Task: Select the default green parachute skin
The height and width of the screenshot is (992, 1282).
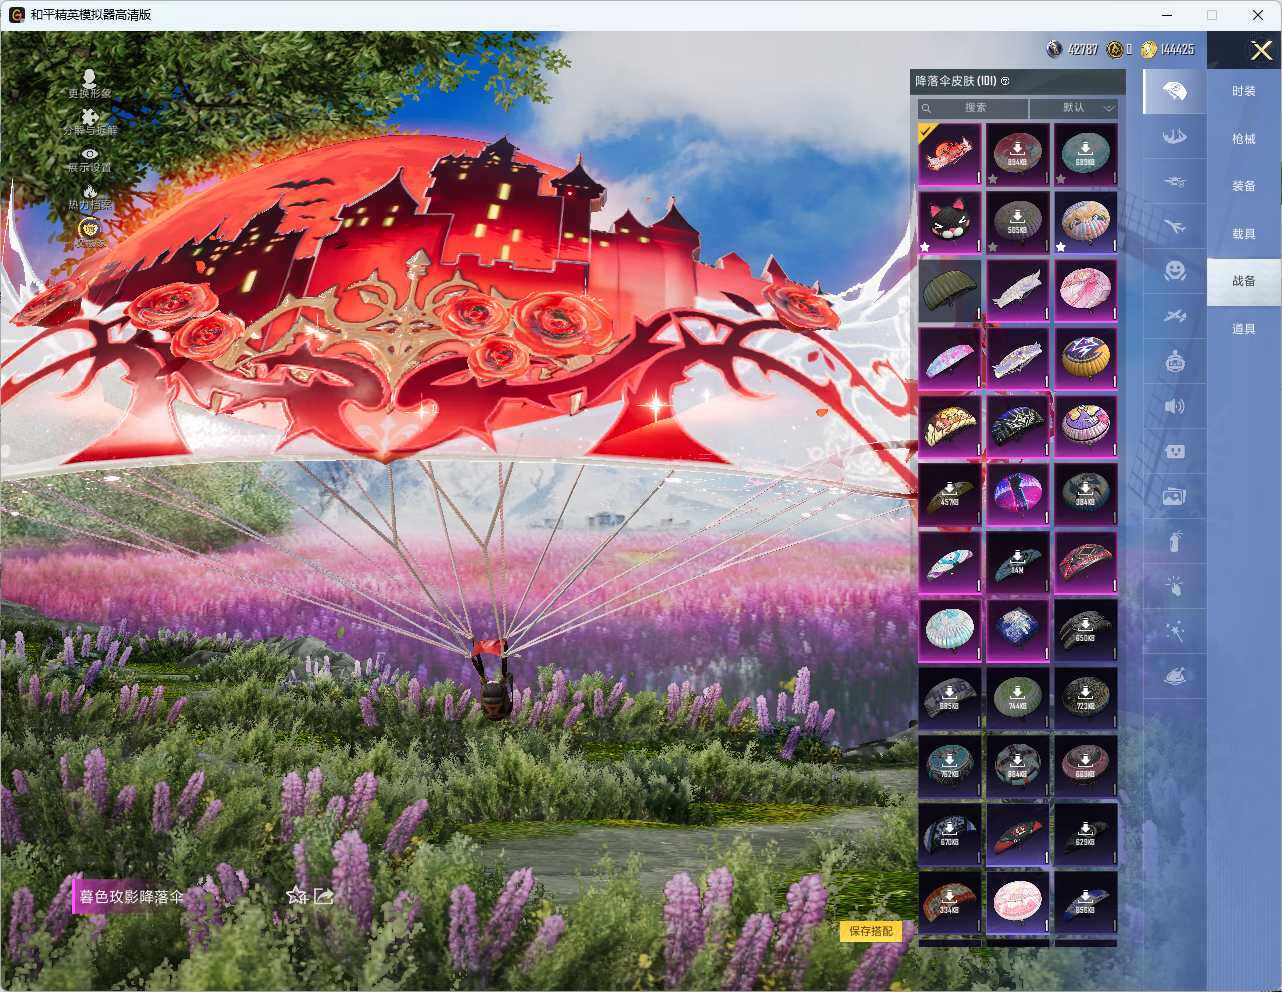Action: [x=950, y=290]
